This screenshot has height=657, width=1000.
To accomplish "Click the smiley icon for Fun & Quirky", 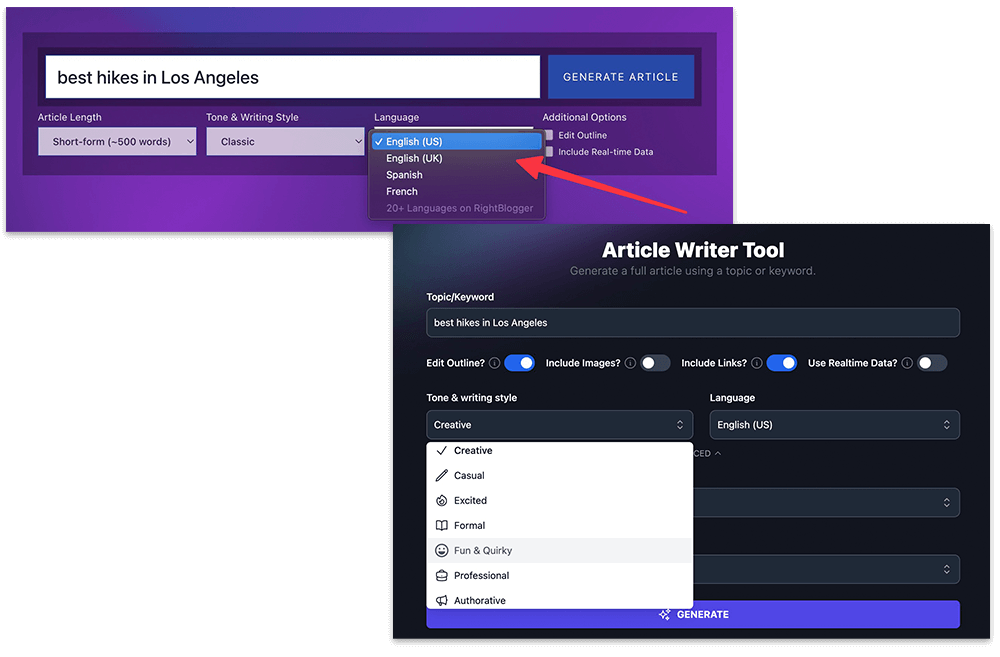I will 441,550.
